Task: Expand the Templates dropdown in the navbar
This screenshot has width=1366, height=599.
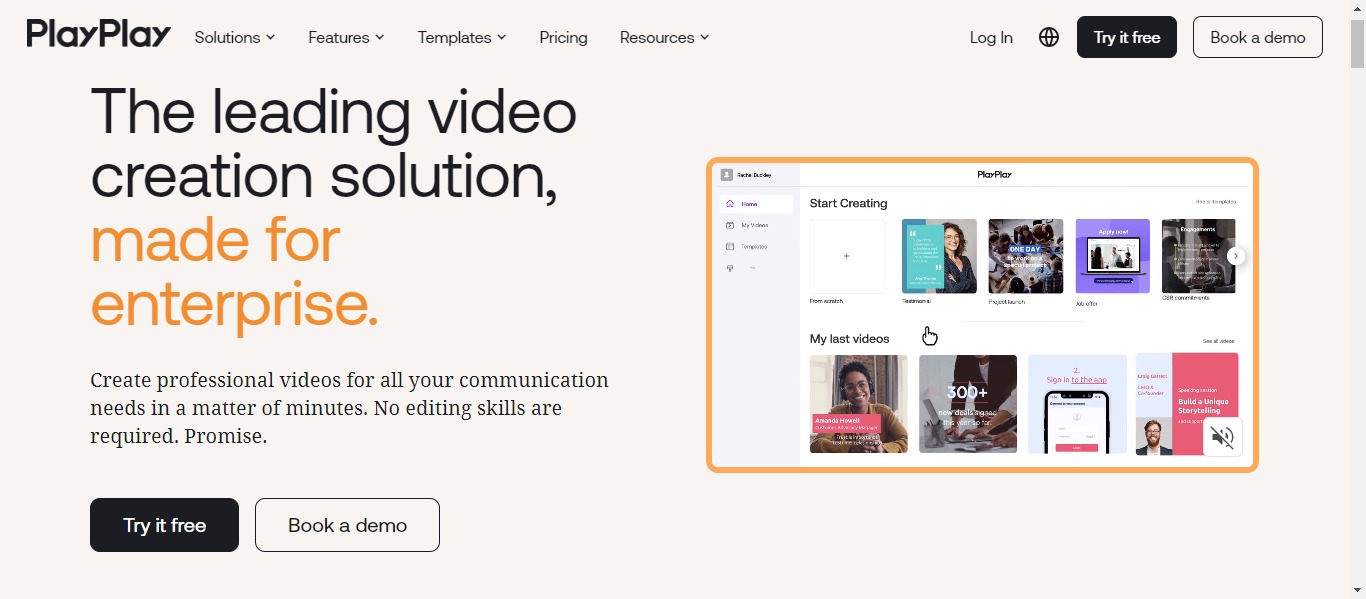Action: click(x=462, y=37)
